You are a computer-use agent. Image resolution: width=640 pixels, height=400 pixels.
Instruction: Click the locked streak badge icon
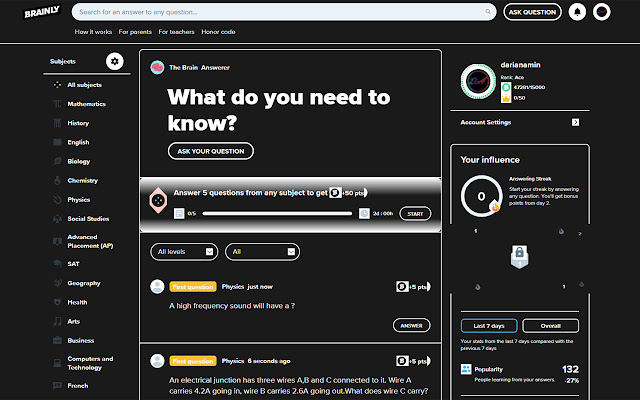520,257
